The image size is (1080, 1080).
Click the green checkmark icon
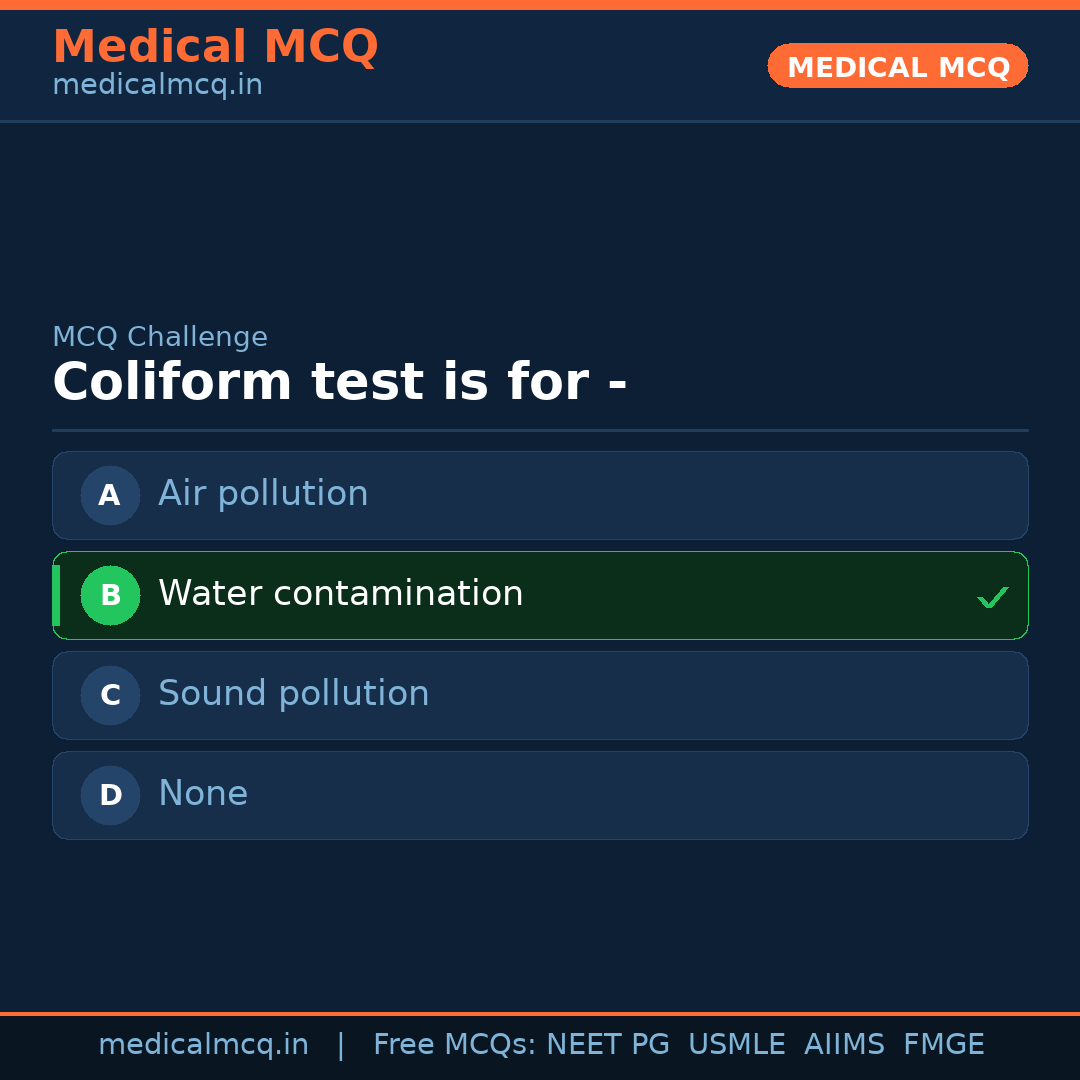coord(992,598)
